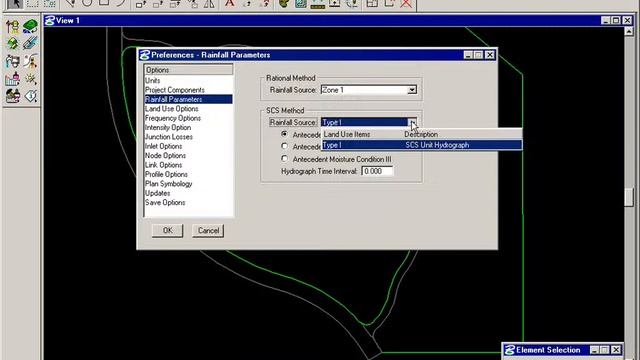This screenshot has height=360, width=640.
Task: Pick the Place Block rectangle tool
Action: 104,3
